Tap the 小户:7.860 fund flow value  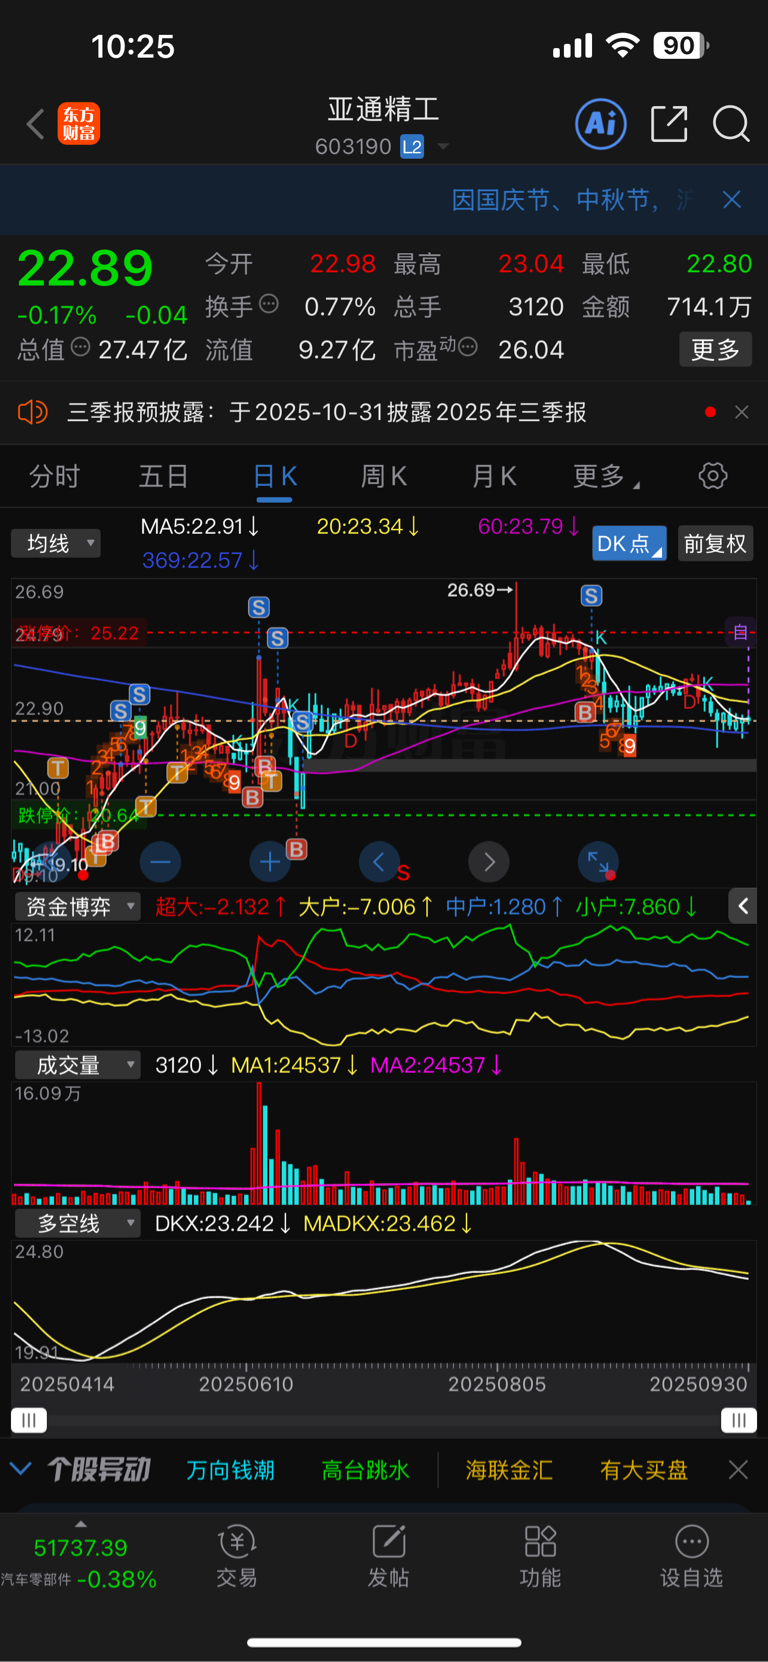637,907
